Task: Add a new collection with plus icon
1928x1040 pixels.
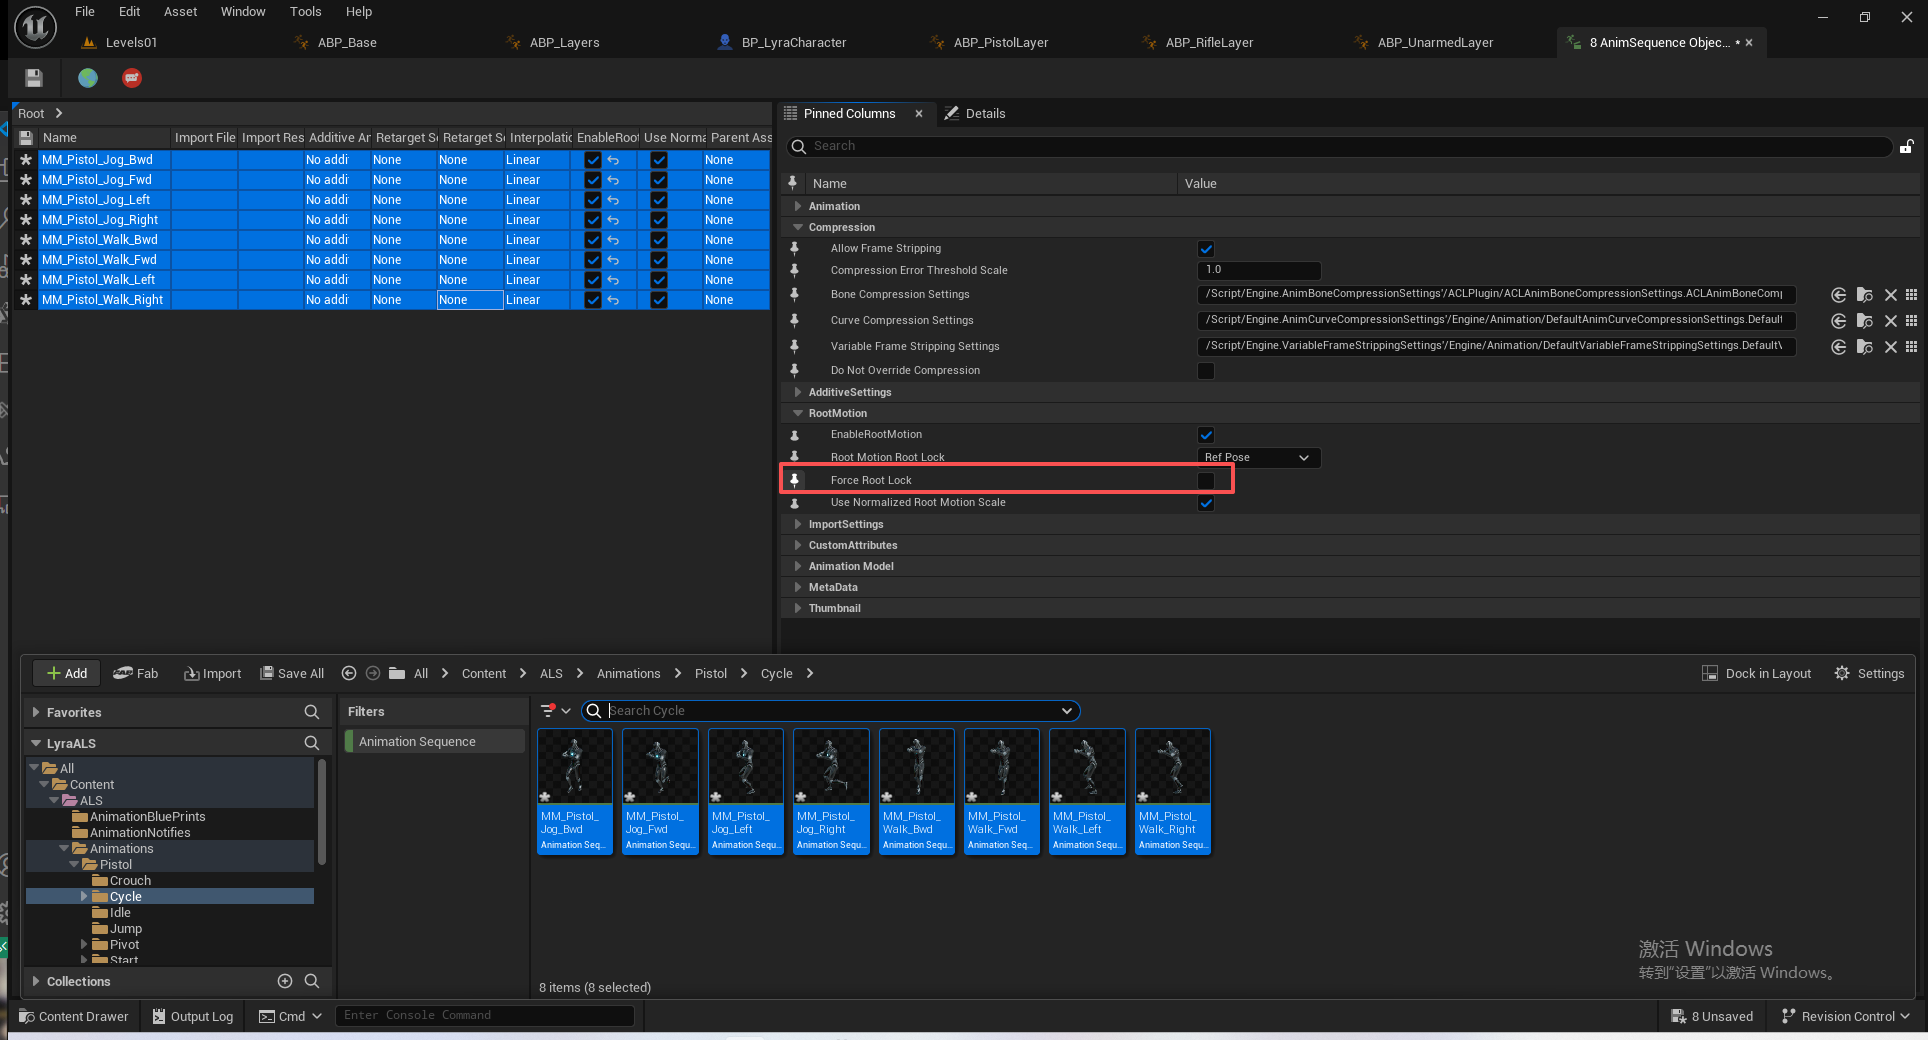Action: pos(285,981)
